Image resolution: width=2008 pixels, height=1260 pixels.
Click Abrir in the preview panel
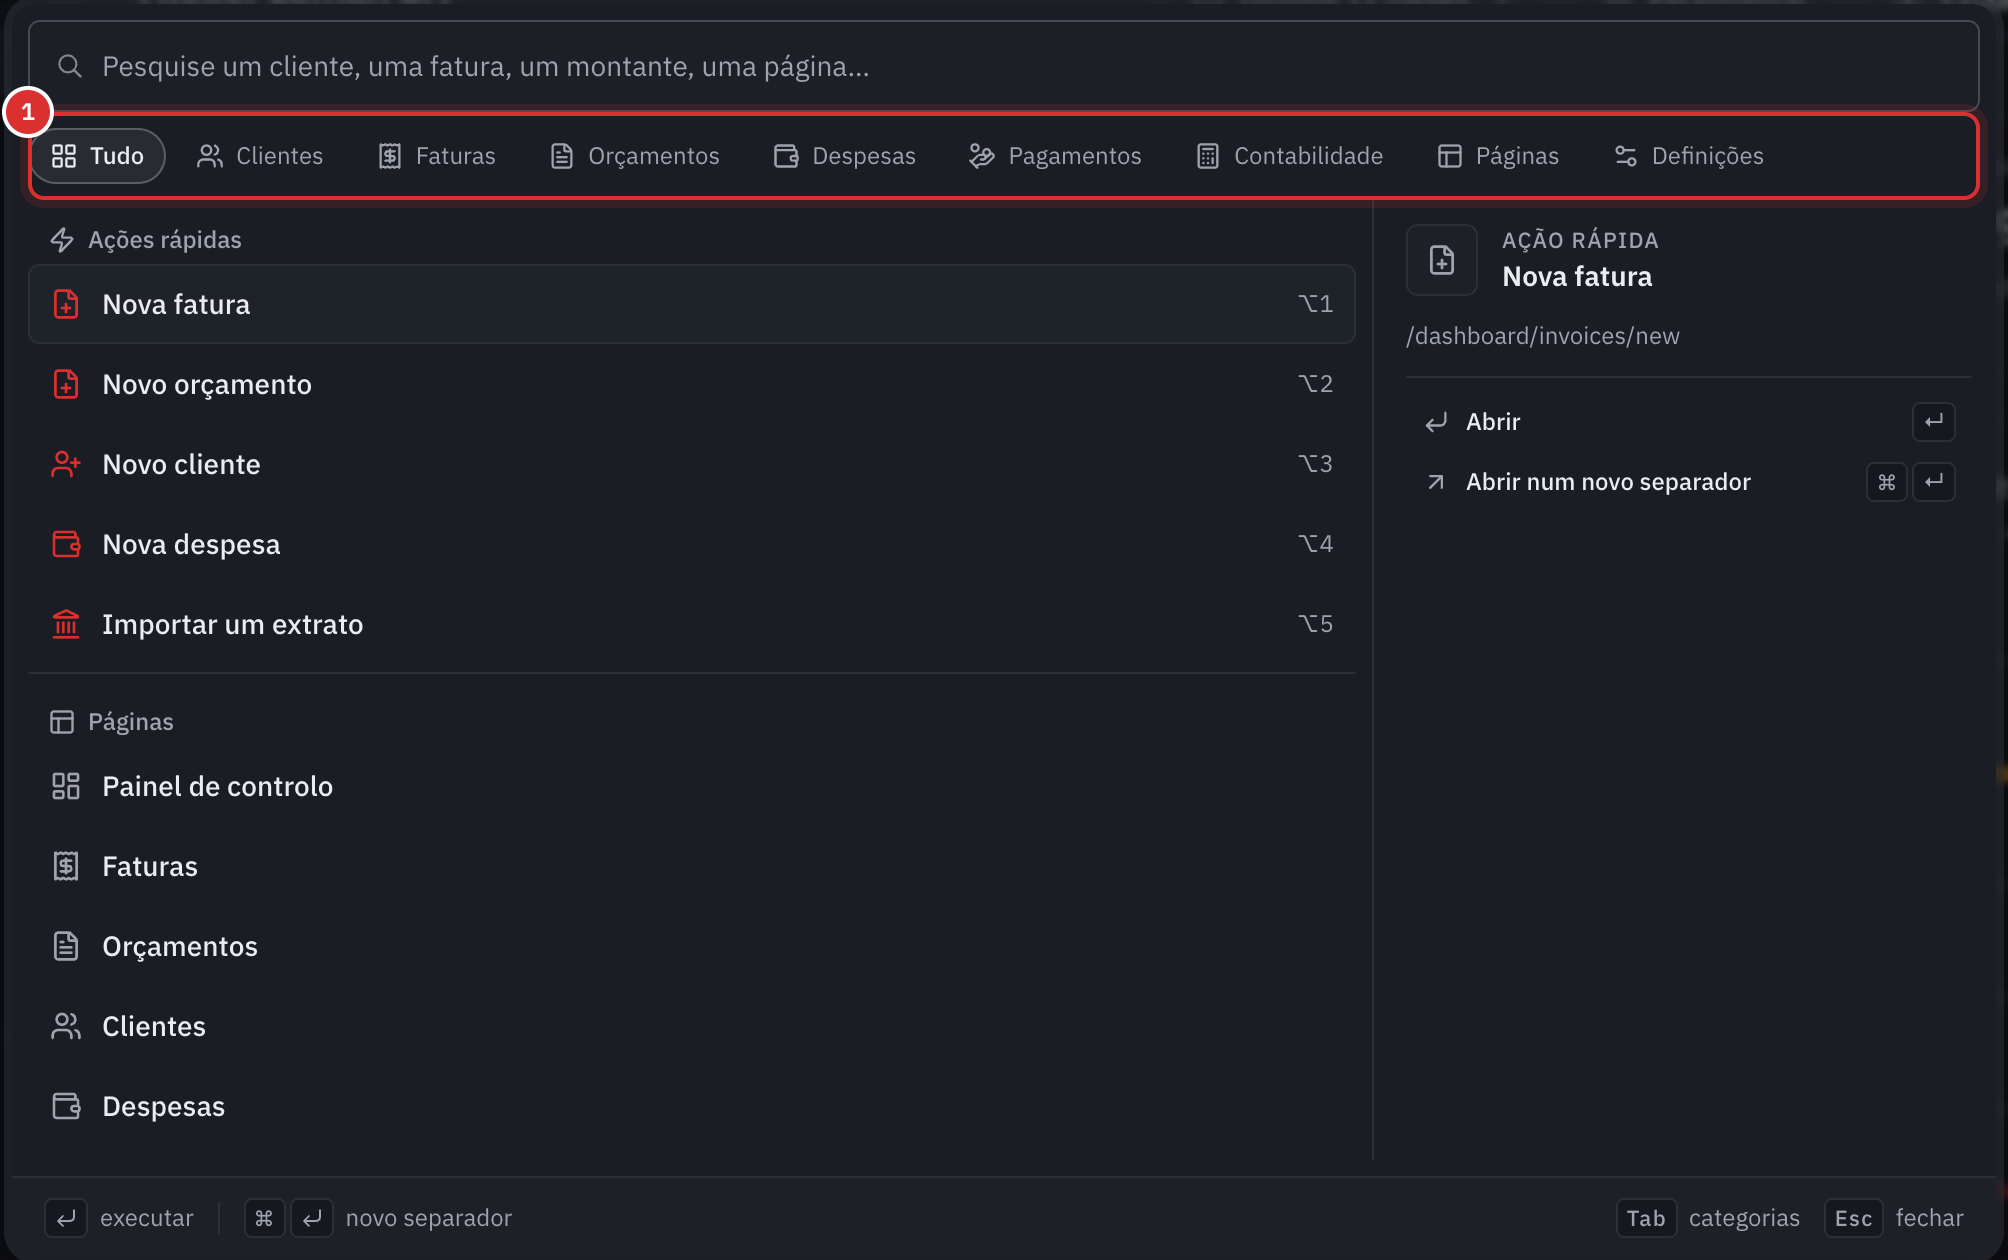[x=1689, y=422]
